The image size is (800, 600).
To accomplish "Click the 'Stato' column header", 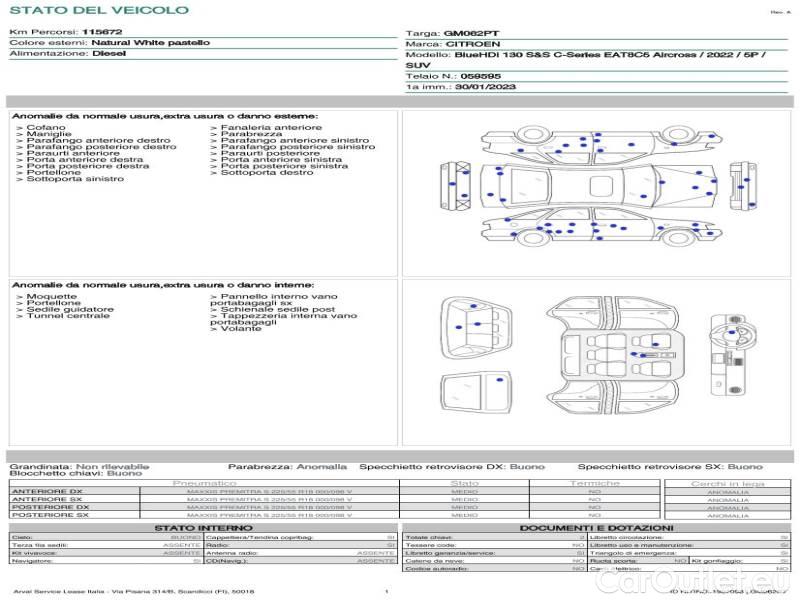I will [x=464, y=483].
